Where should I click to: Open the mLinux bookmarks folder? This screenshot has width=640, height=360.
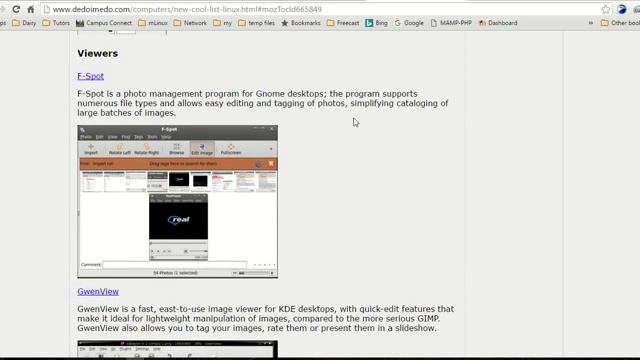tap(153, 23)
